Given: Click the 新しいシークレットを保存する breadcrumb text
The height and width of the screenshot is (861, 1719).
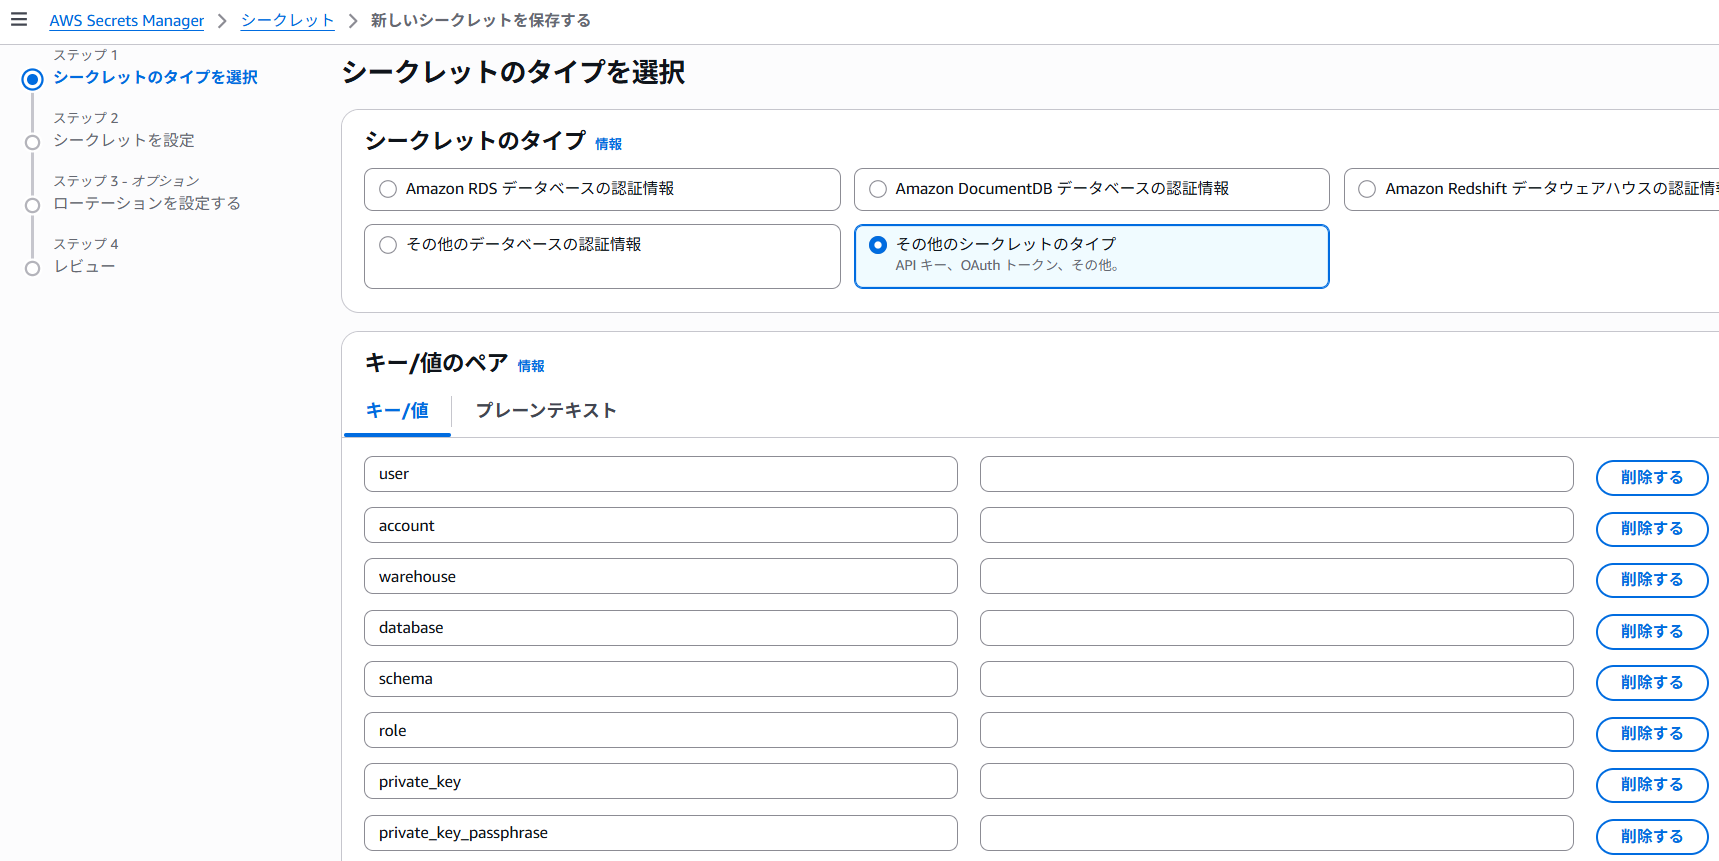Looking at the screenshot, I should (x=481, y=21).
